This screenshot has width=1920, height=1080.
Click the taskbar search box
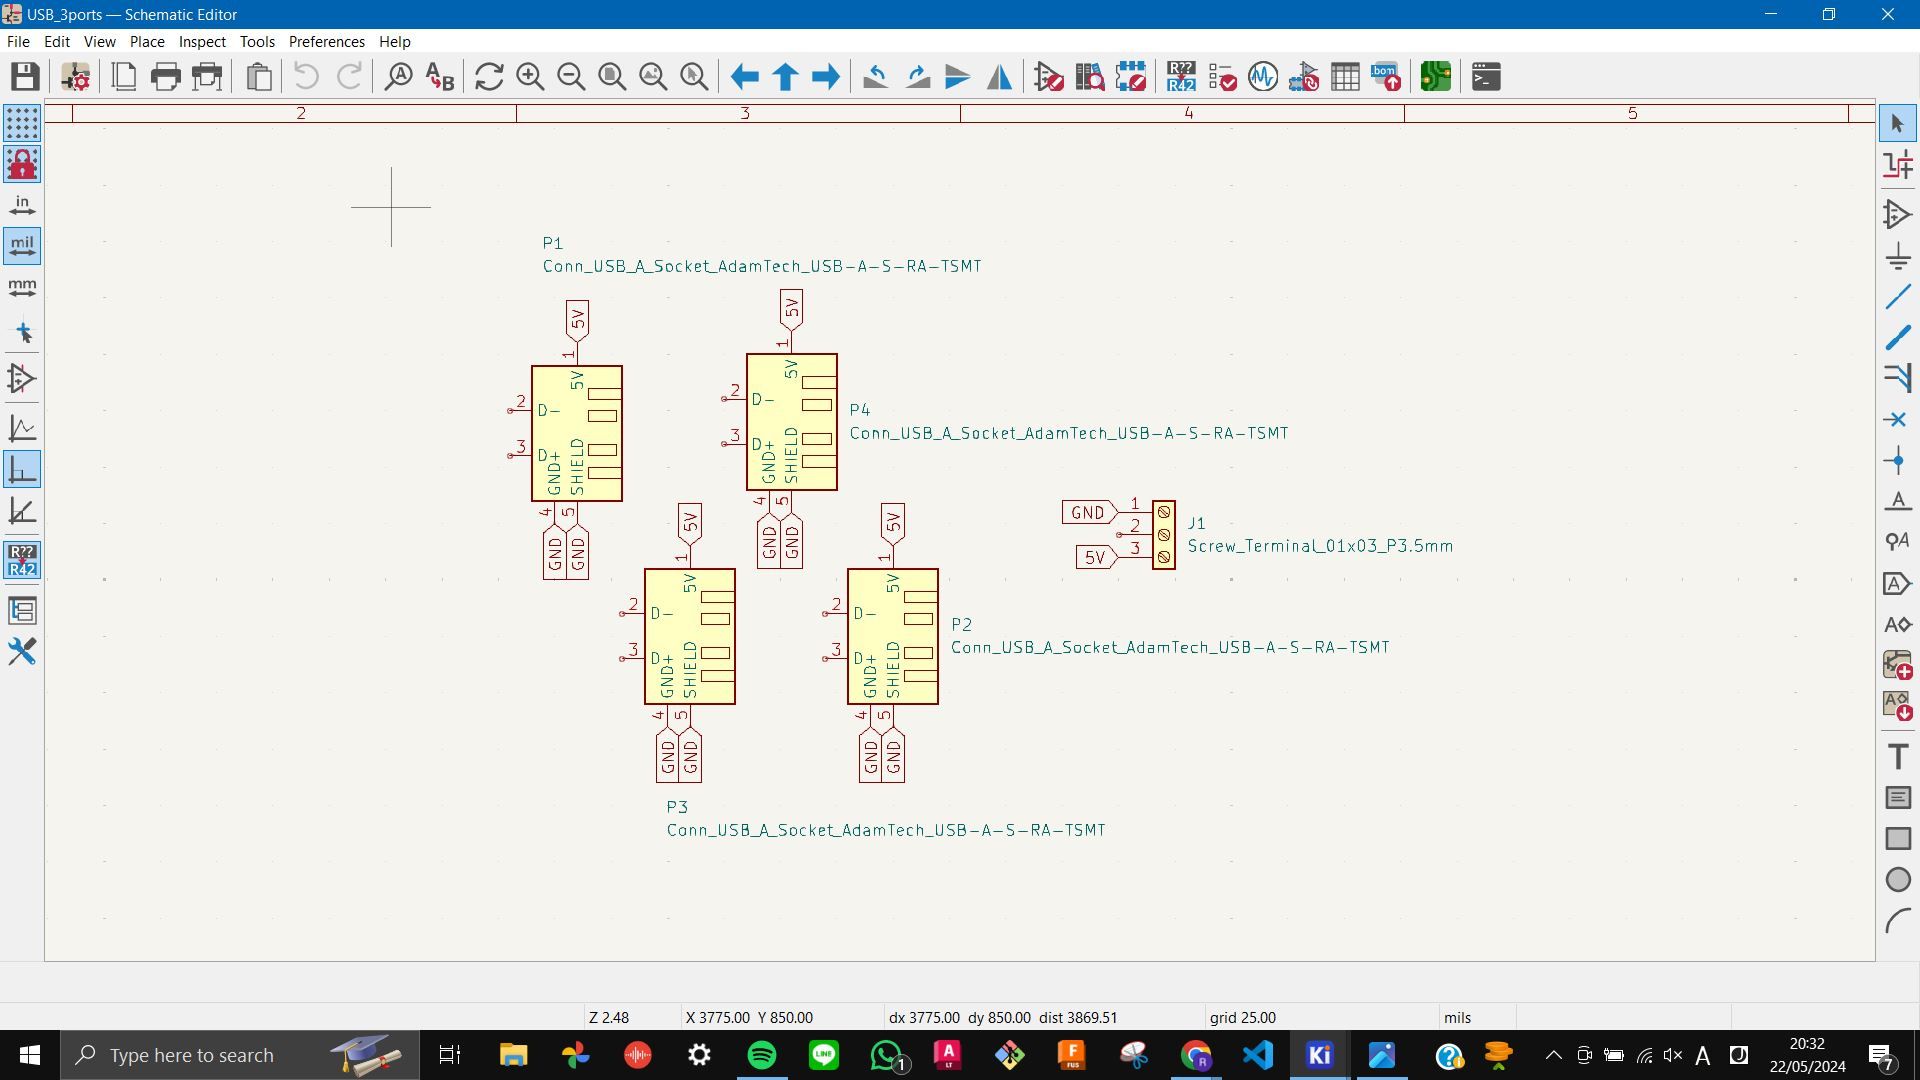pos(240,1055)
